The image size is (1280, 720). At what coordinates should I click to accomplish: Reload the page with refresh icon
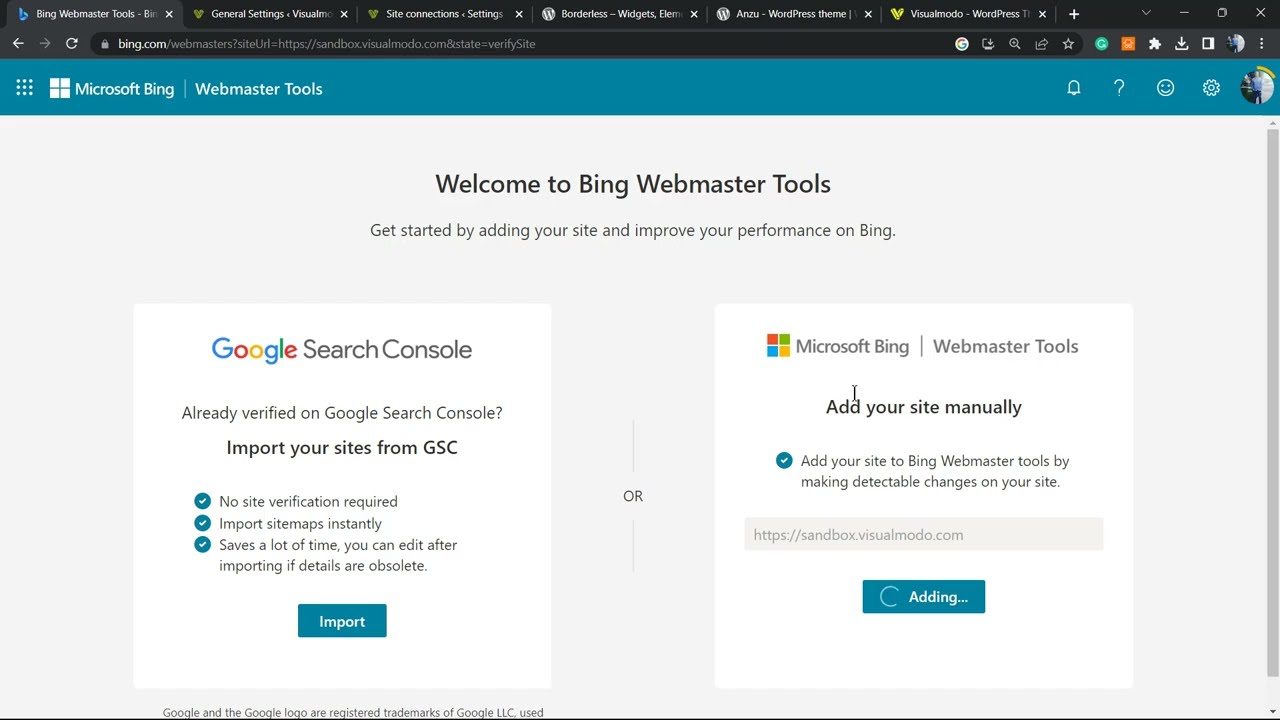pos(72,44)
